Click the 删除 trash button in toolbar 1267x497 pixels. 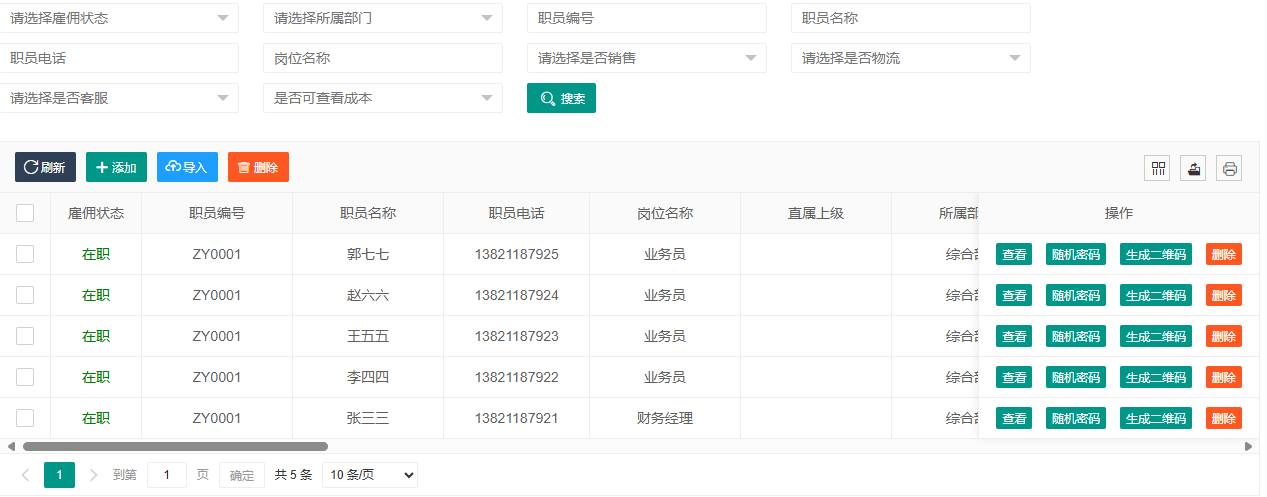pyautogui.click(x=258, y=167)
